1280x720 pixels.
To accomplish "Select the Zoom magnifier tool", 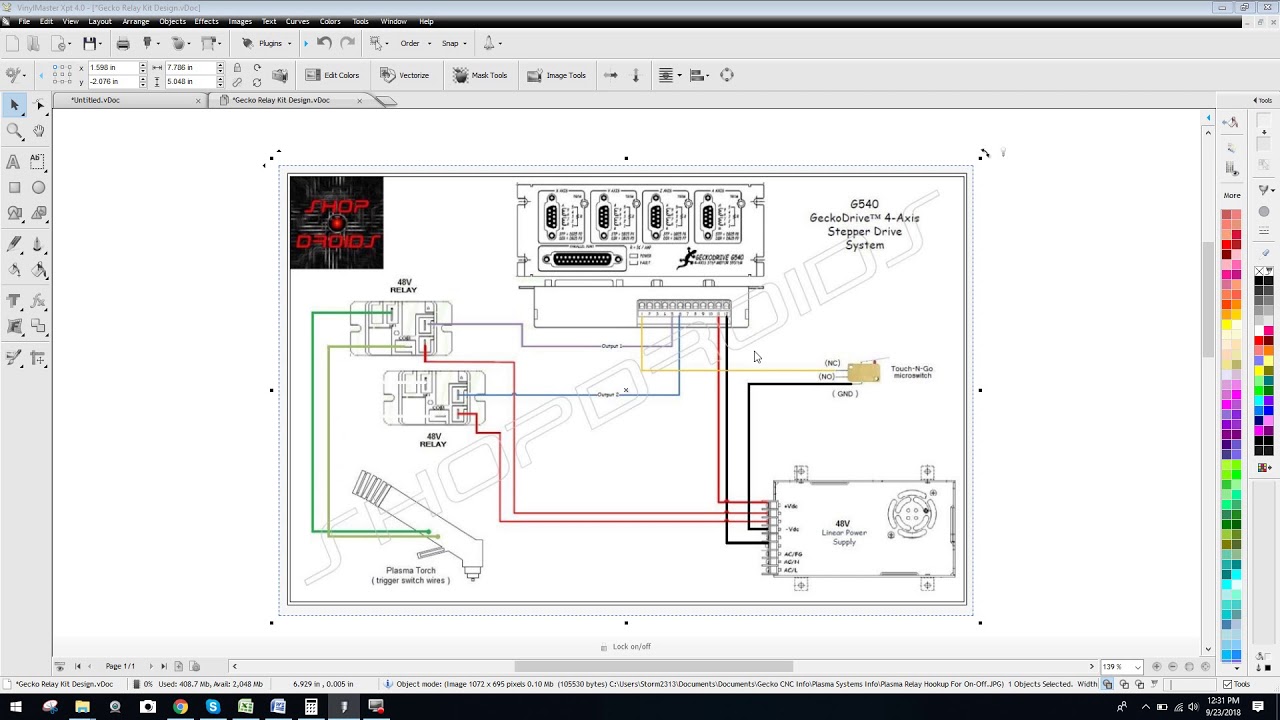I will coord(14,131).
